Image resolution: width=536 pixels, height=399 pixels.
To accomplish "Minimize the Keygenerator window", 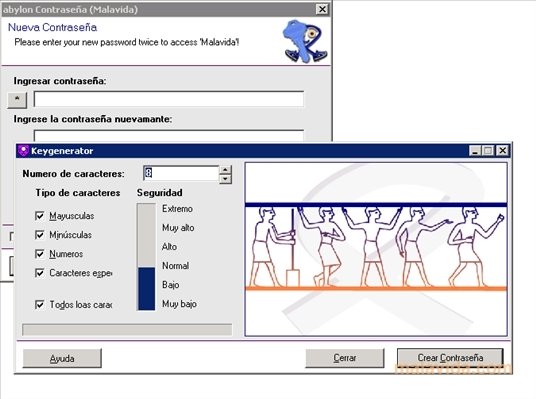I will coord(475,151).
